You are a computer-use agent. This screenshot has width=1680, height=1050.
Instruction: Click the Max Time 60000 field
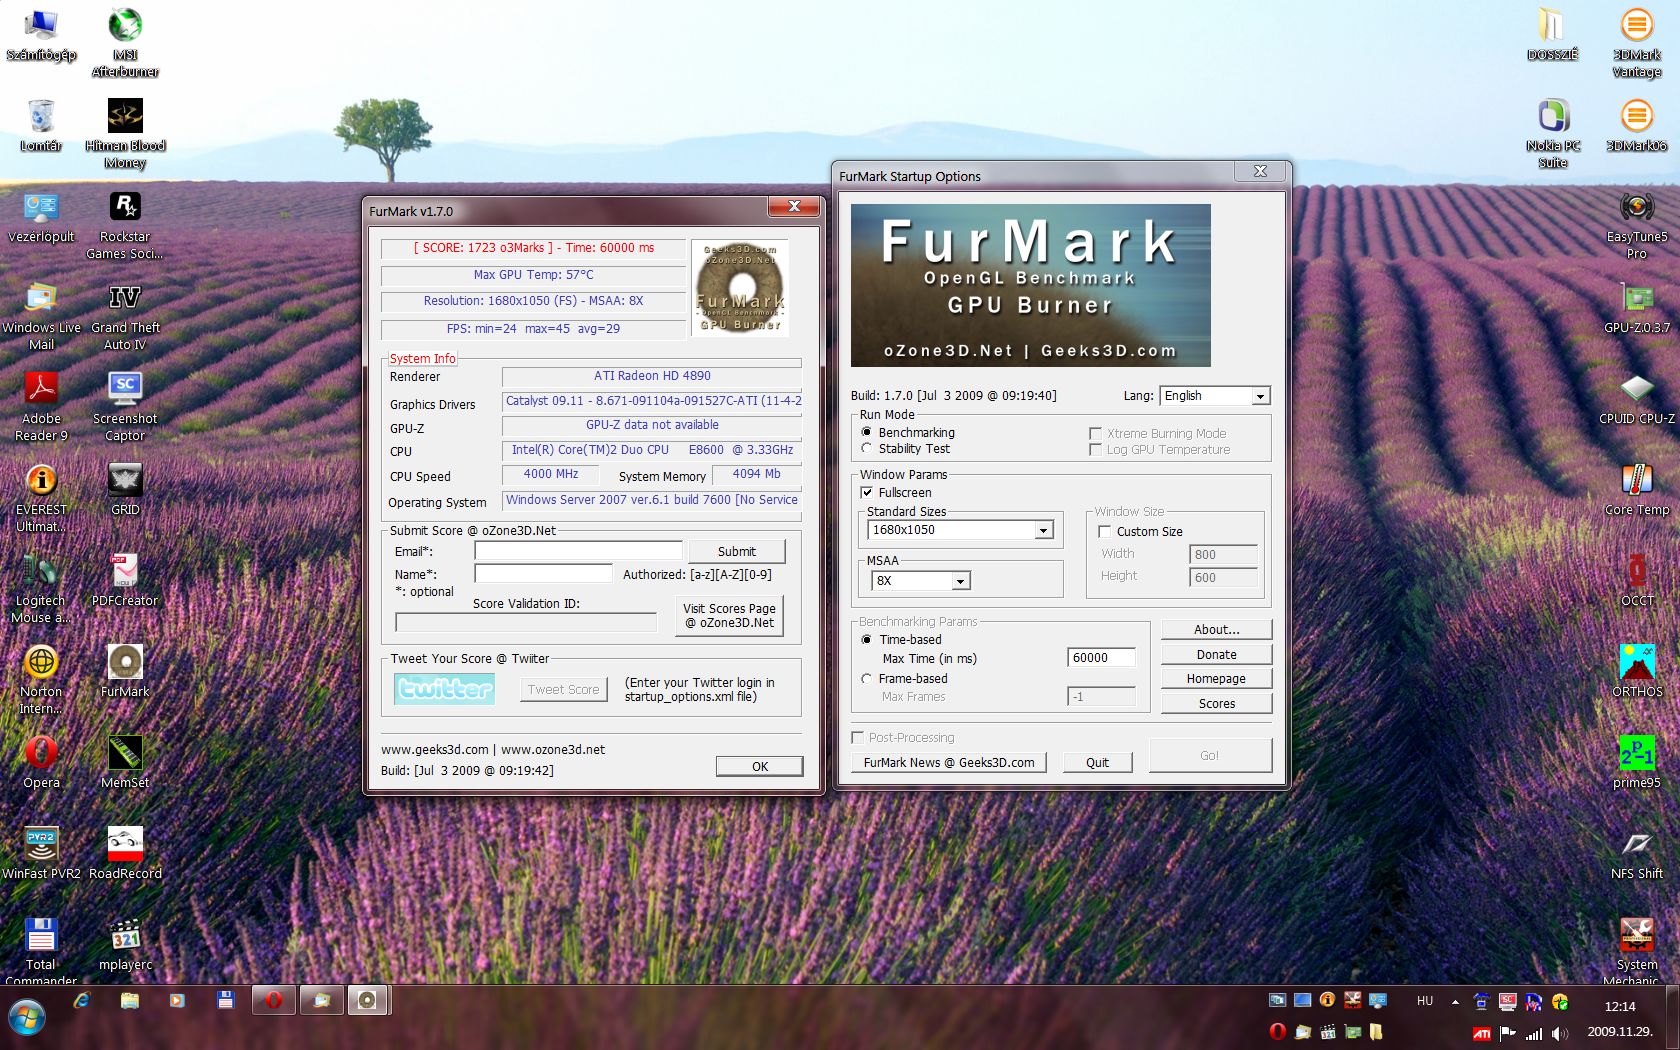click(1101, 657)
